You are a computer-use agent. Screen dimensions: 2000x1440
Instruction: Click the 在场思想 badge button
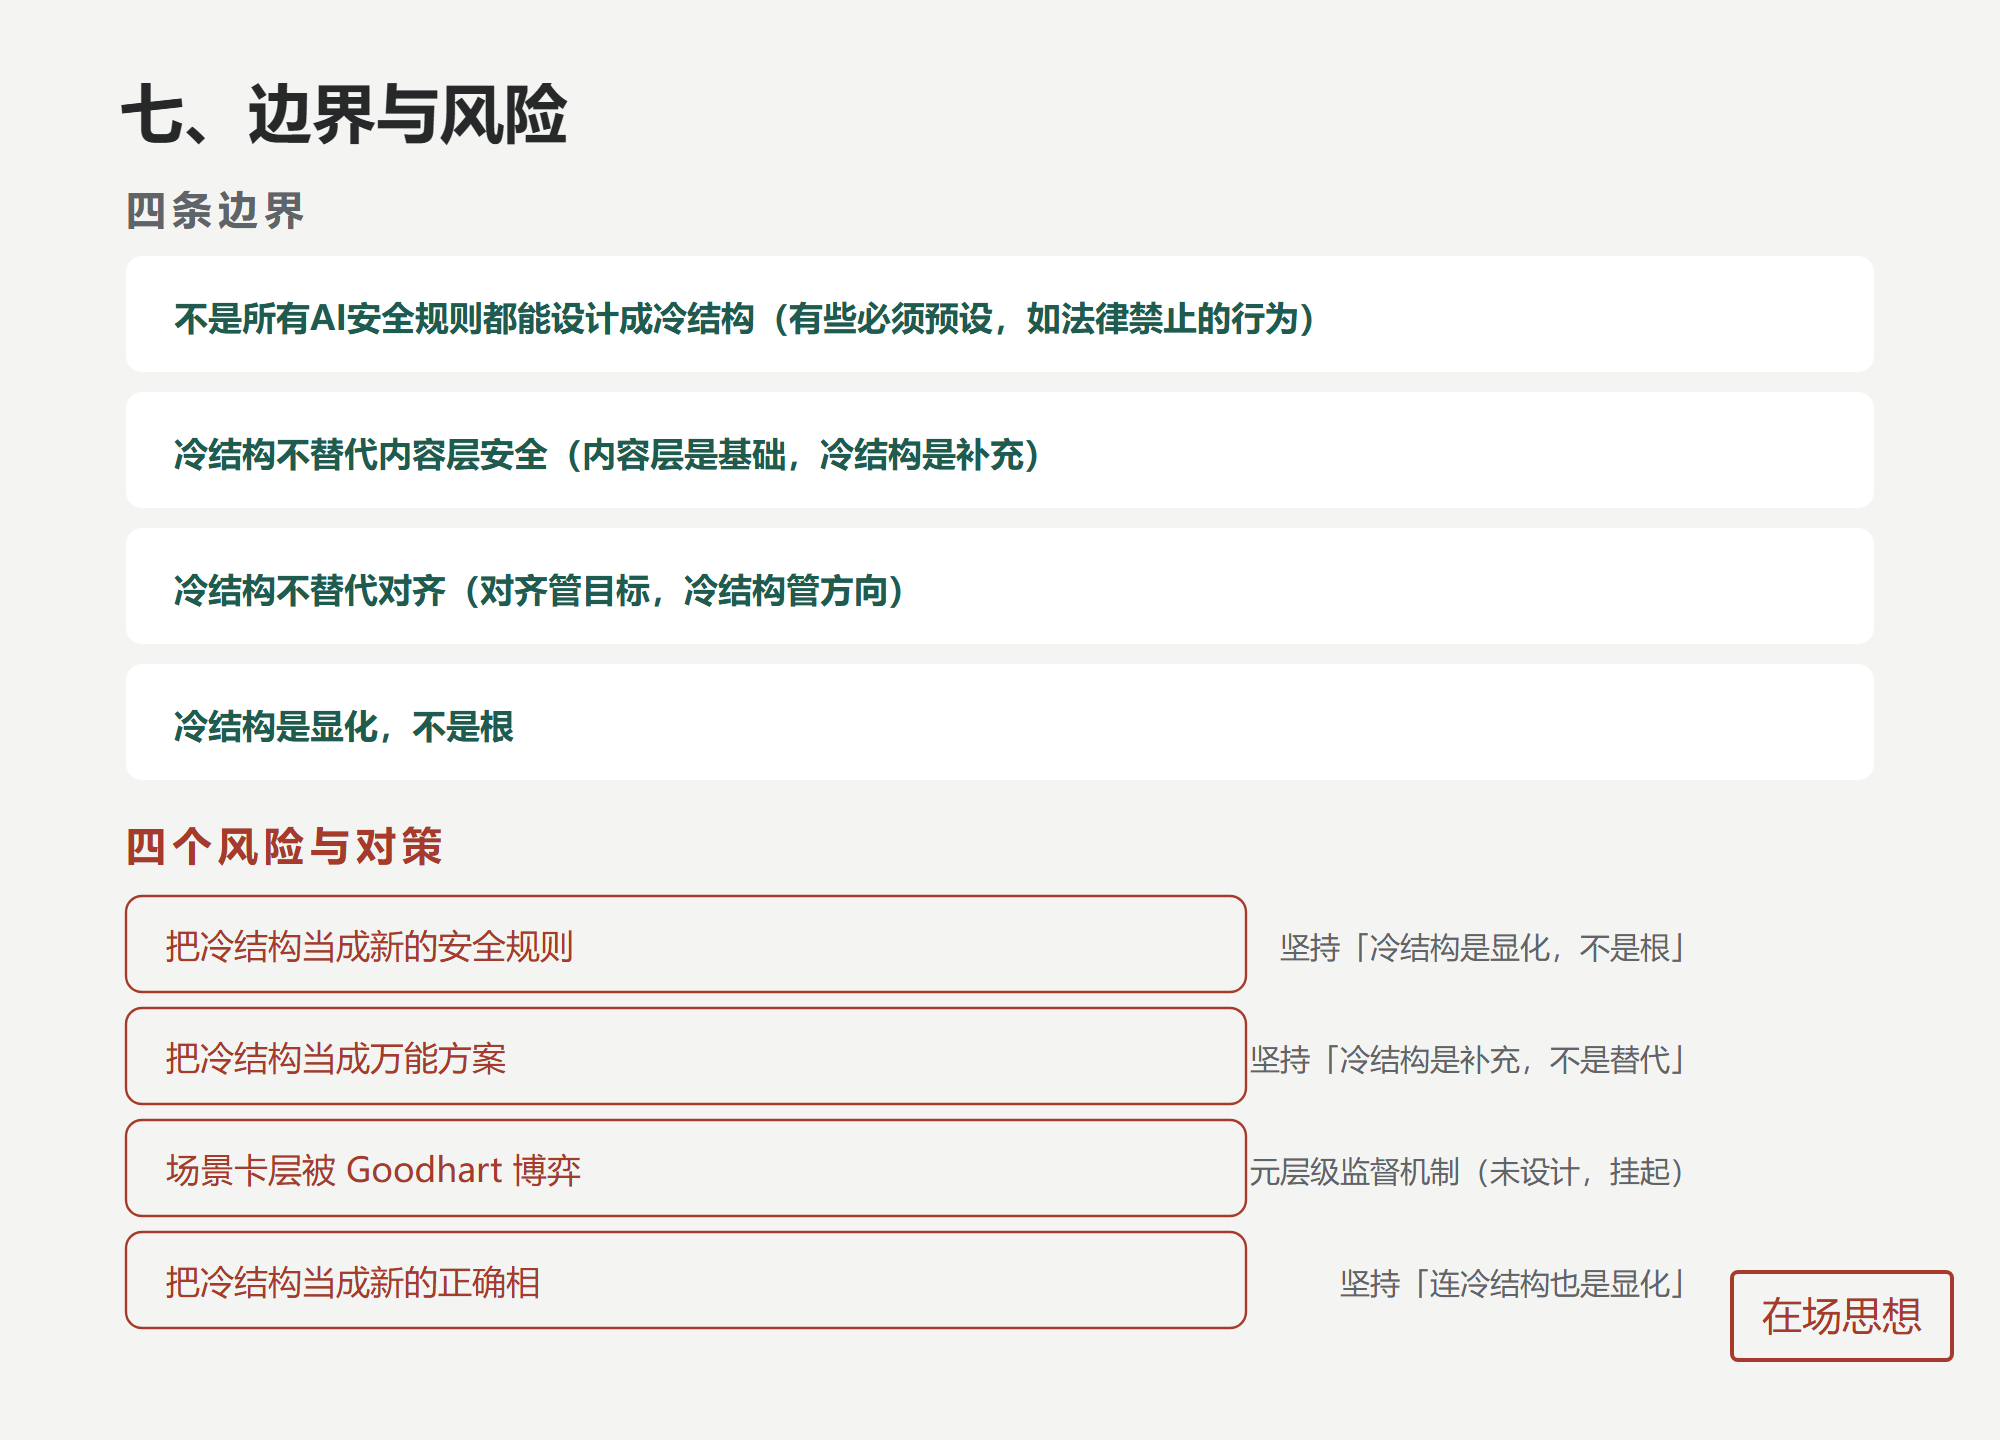point(1841,1316)
